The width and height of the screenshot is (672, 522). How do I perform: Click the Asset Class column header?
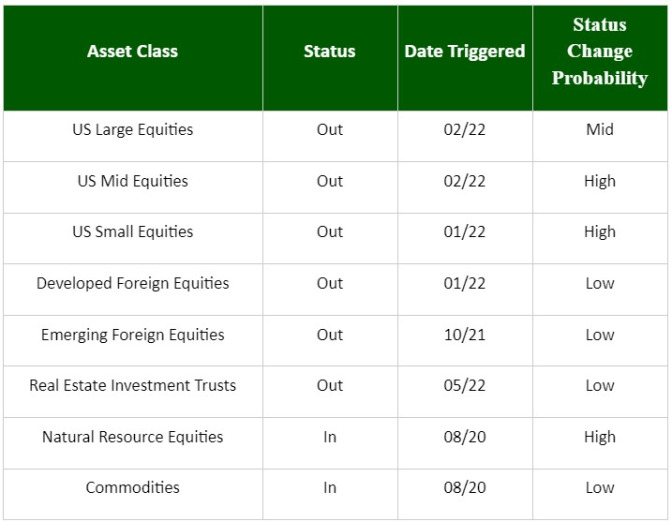click(132, 51)
